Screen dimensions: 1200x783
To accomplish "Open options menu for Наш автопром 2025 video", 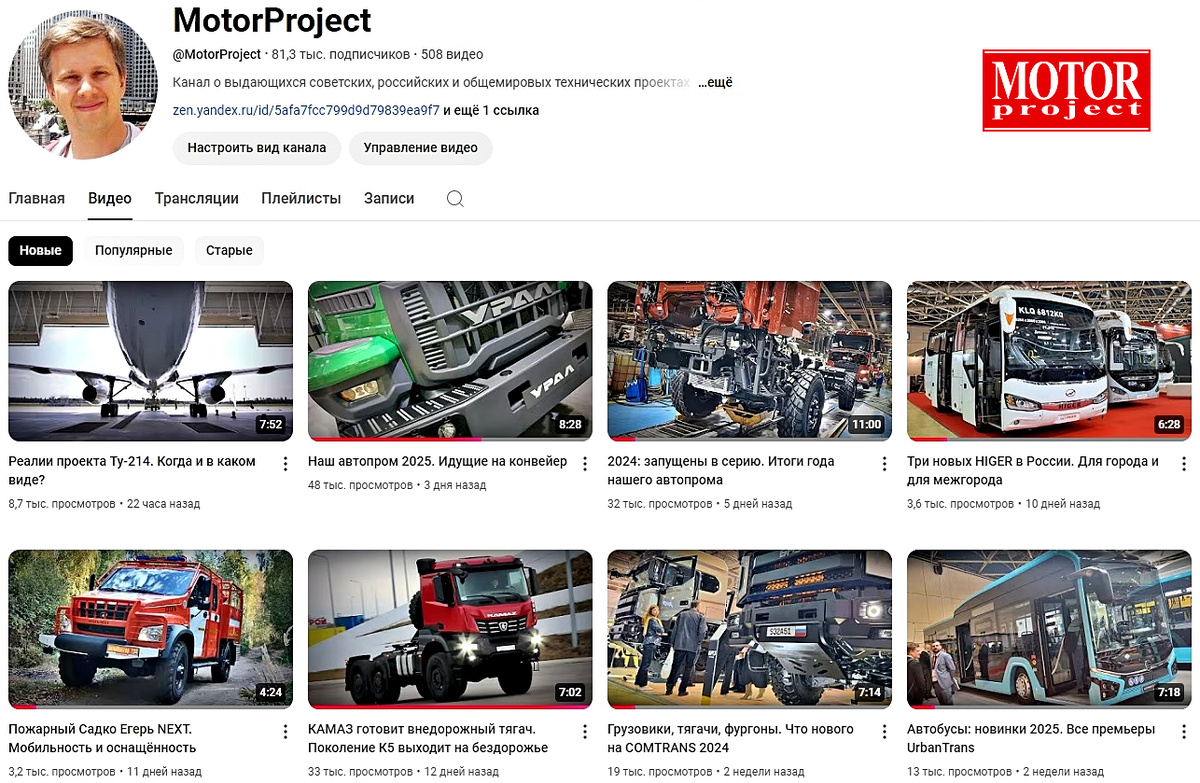I will (585, 463).
